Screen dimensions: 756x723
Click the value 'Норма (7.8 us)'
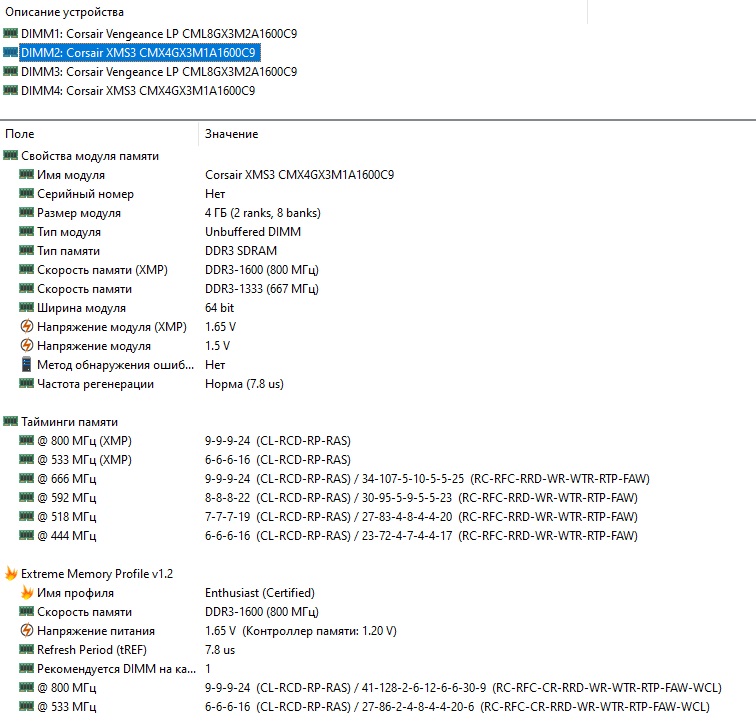coord(244,384)
